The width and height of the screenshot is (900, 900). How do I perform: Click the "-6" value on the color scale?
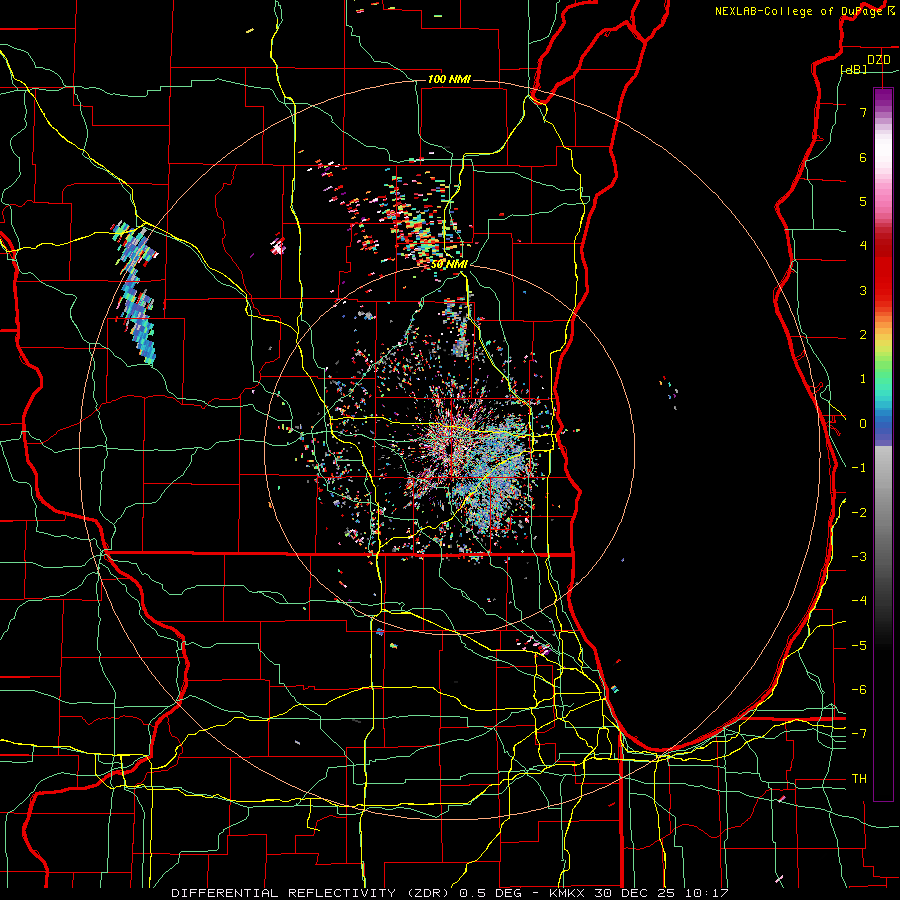[859, 690]
